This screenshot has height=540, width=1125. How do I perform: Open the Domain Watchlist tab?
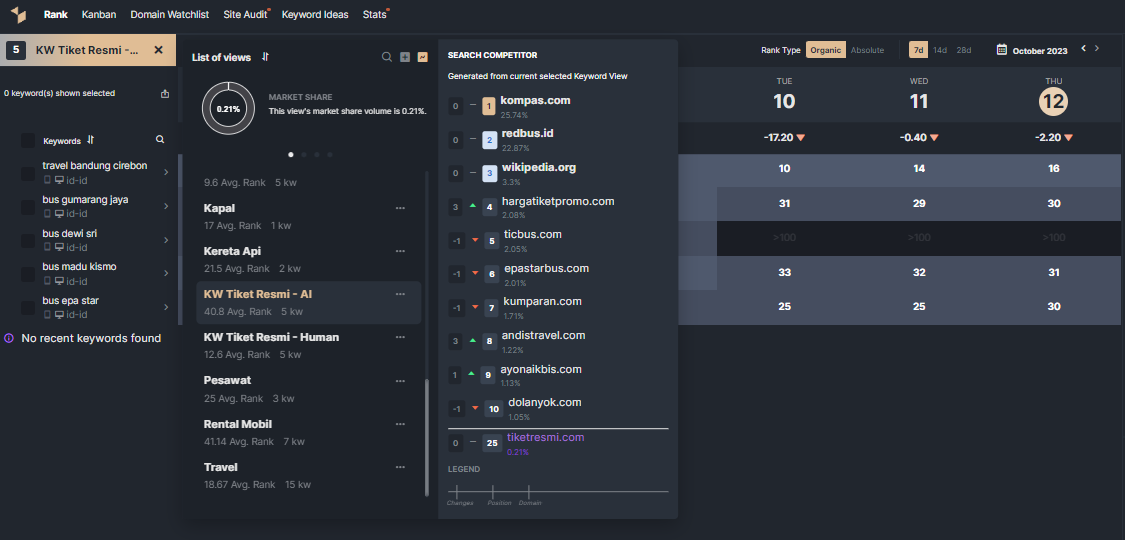171,14
